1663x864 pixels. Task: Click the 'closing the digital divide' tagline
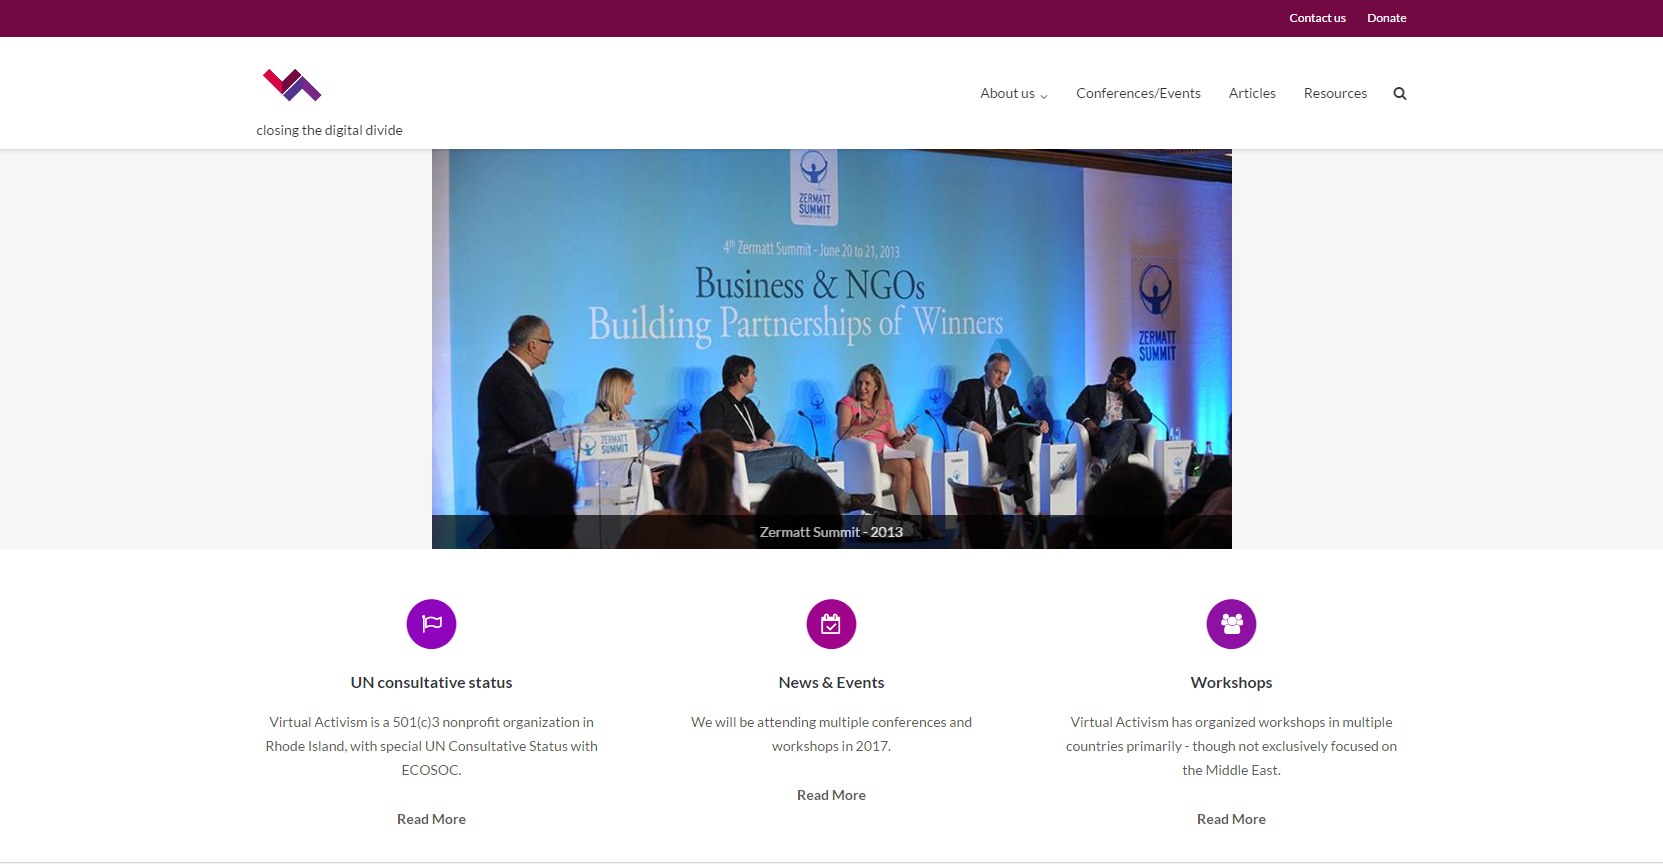[x=329, y=131]
